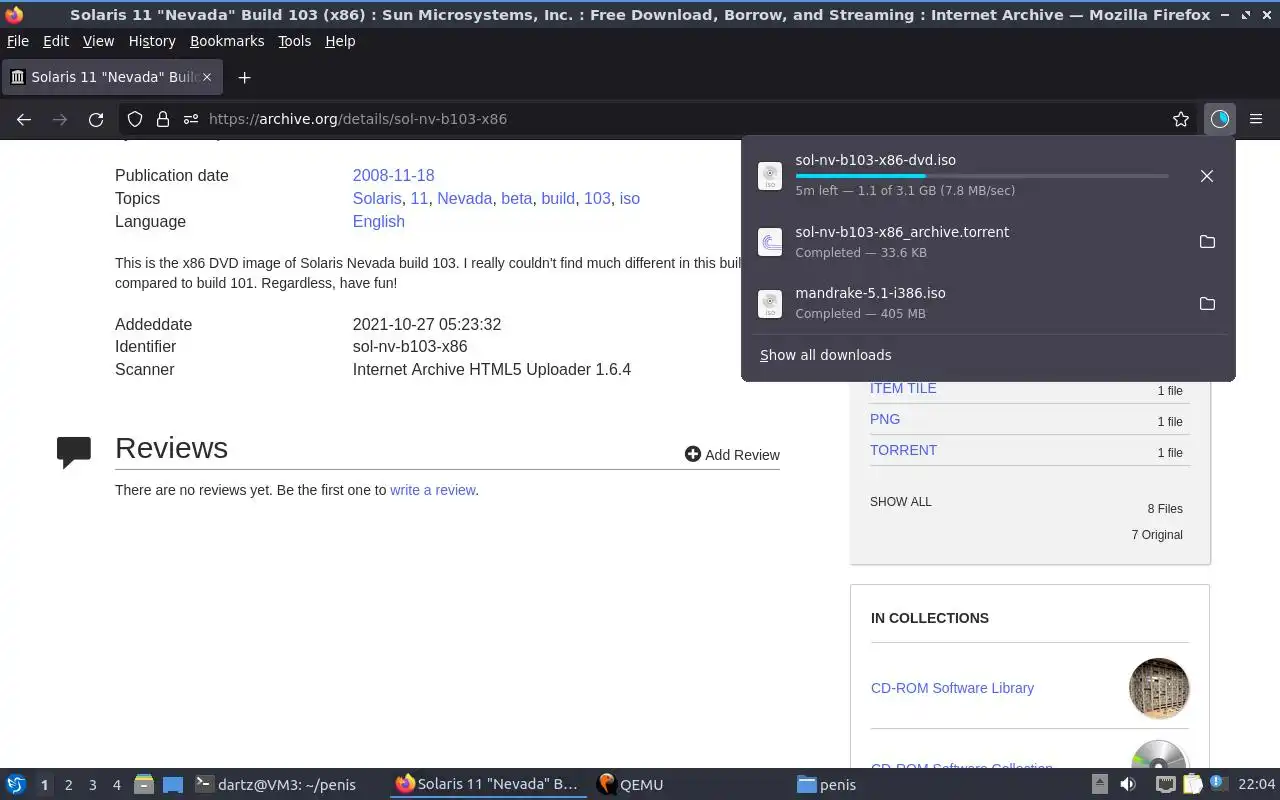Open the TORRENT download option

click(903, 450)
